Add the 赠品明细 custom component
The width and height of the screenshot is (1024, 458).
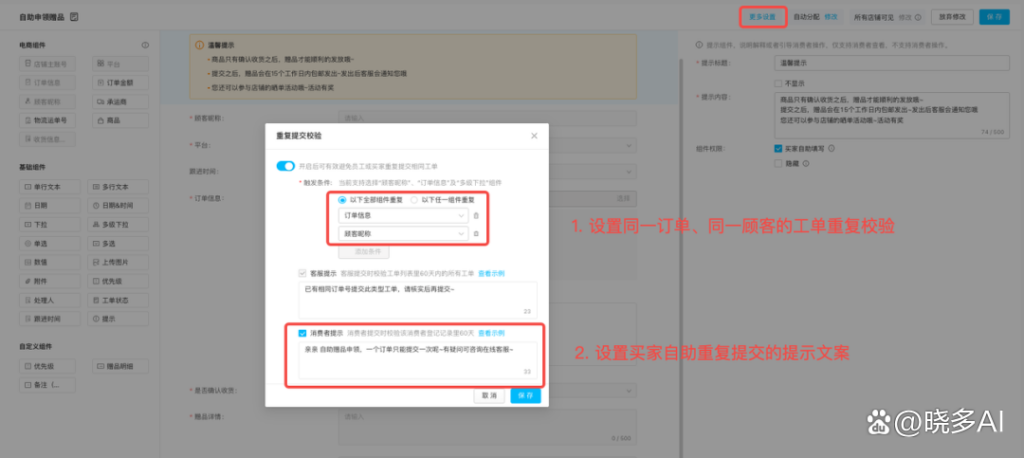coord(118,366)
